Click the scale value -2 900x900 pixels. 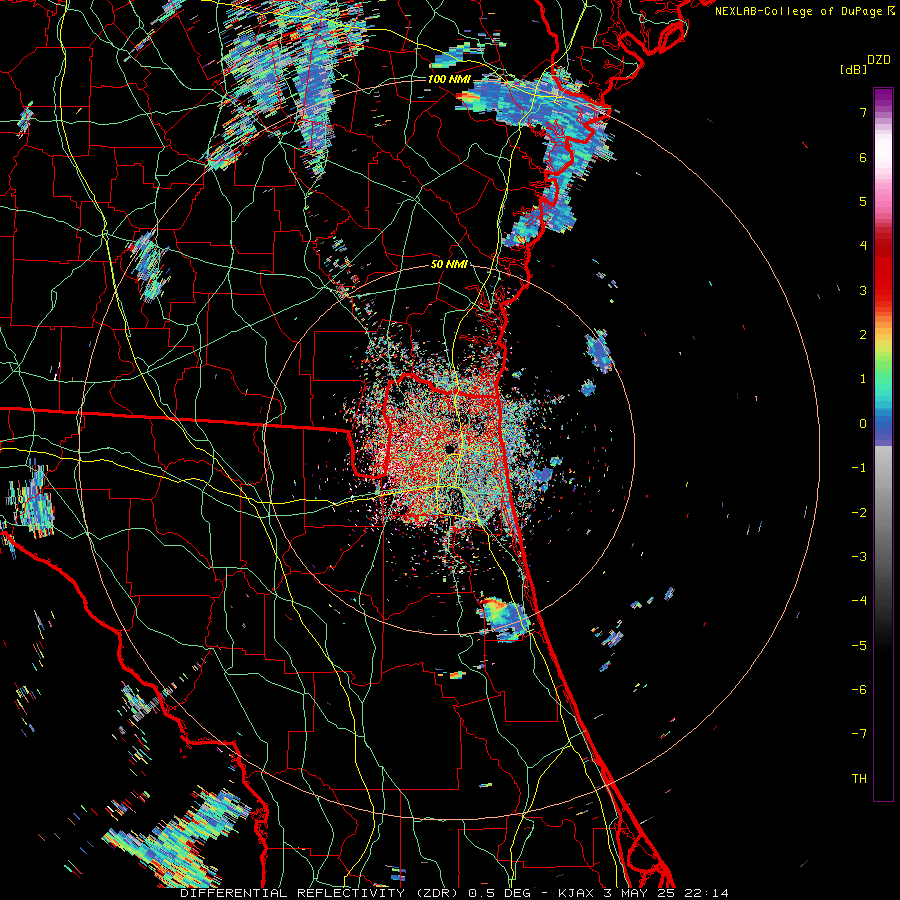pyautogui.click(x=859, y=512)
